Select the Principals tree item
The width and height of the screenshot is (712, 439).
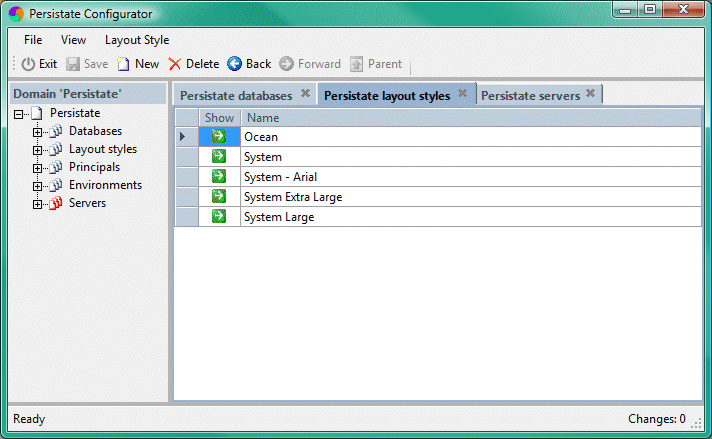pyautogui.click(x=94, y=167)
